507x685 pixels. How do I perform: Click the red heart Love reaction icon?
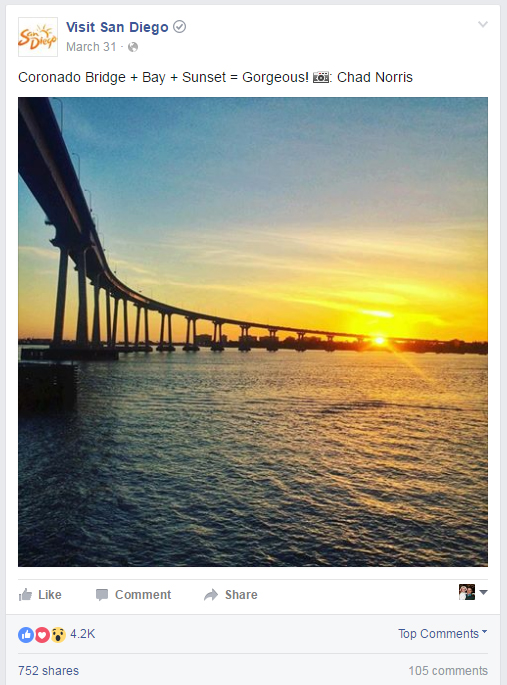click(x=42, y=634)
